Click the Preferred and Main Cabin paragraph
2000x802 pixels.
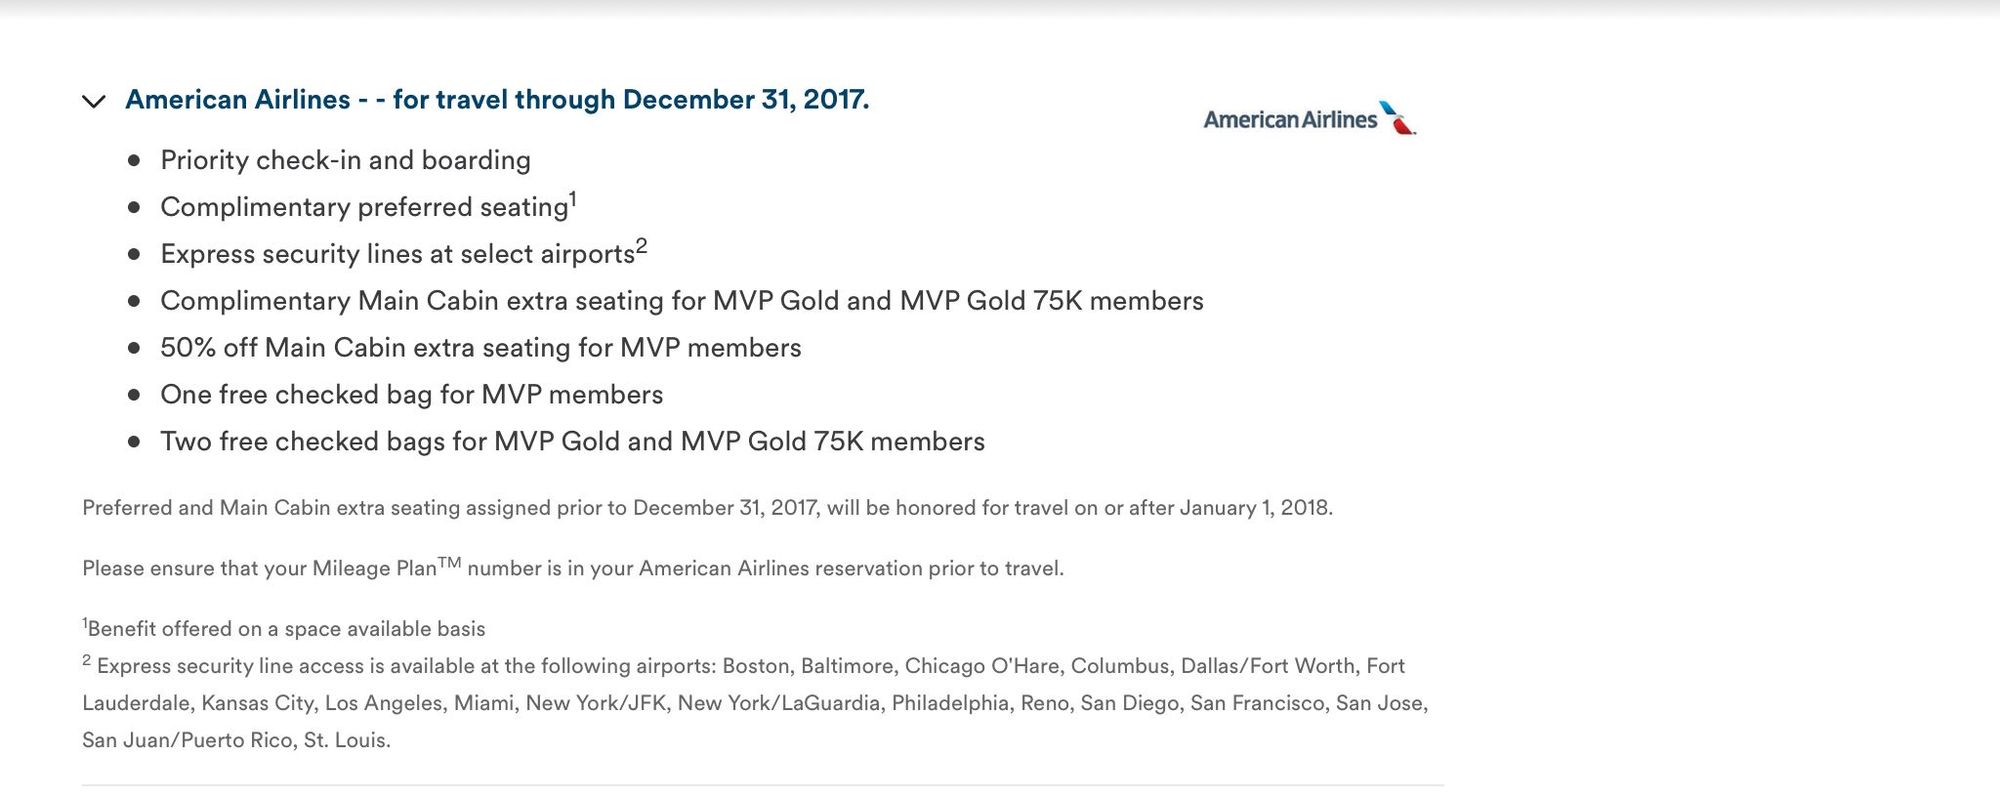[x=707, y=508]
